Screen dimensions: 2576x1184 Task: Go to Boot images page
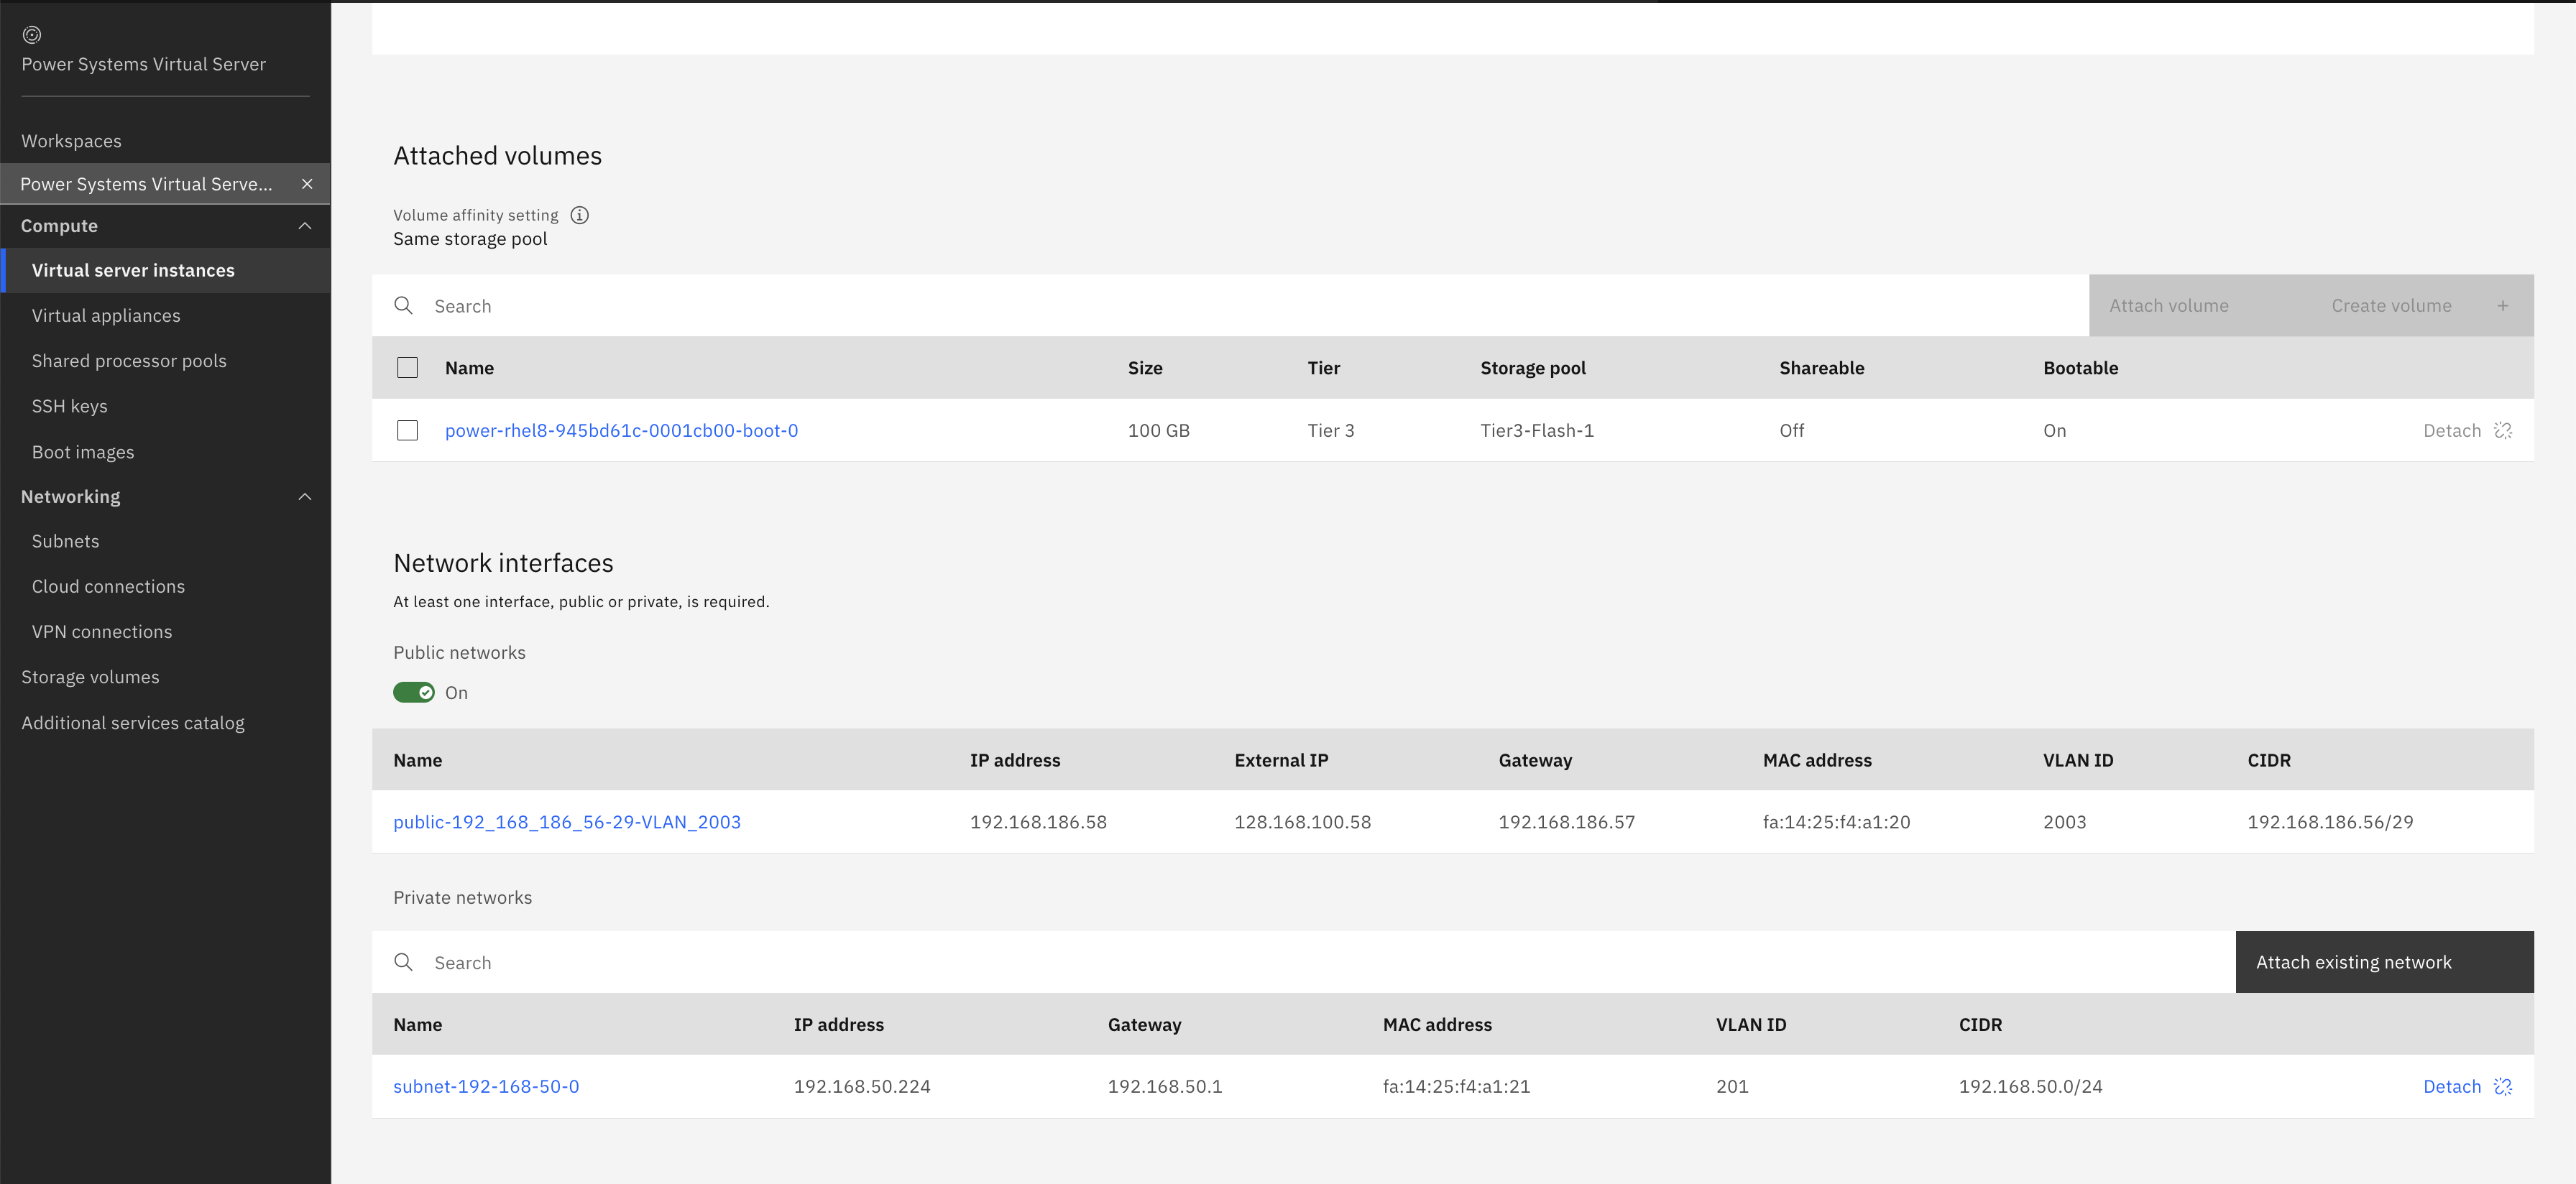83,452
